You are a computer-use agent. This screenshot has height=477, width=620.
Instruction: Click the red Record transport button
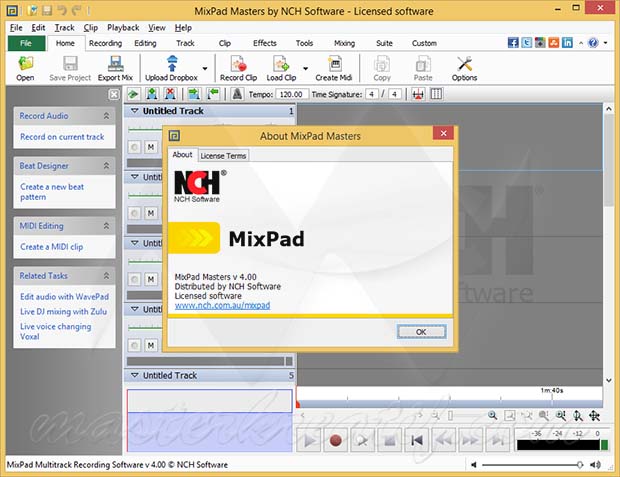(336, 440)
